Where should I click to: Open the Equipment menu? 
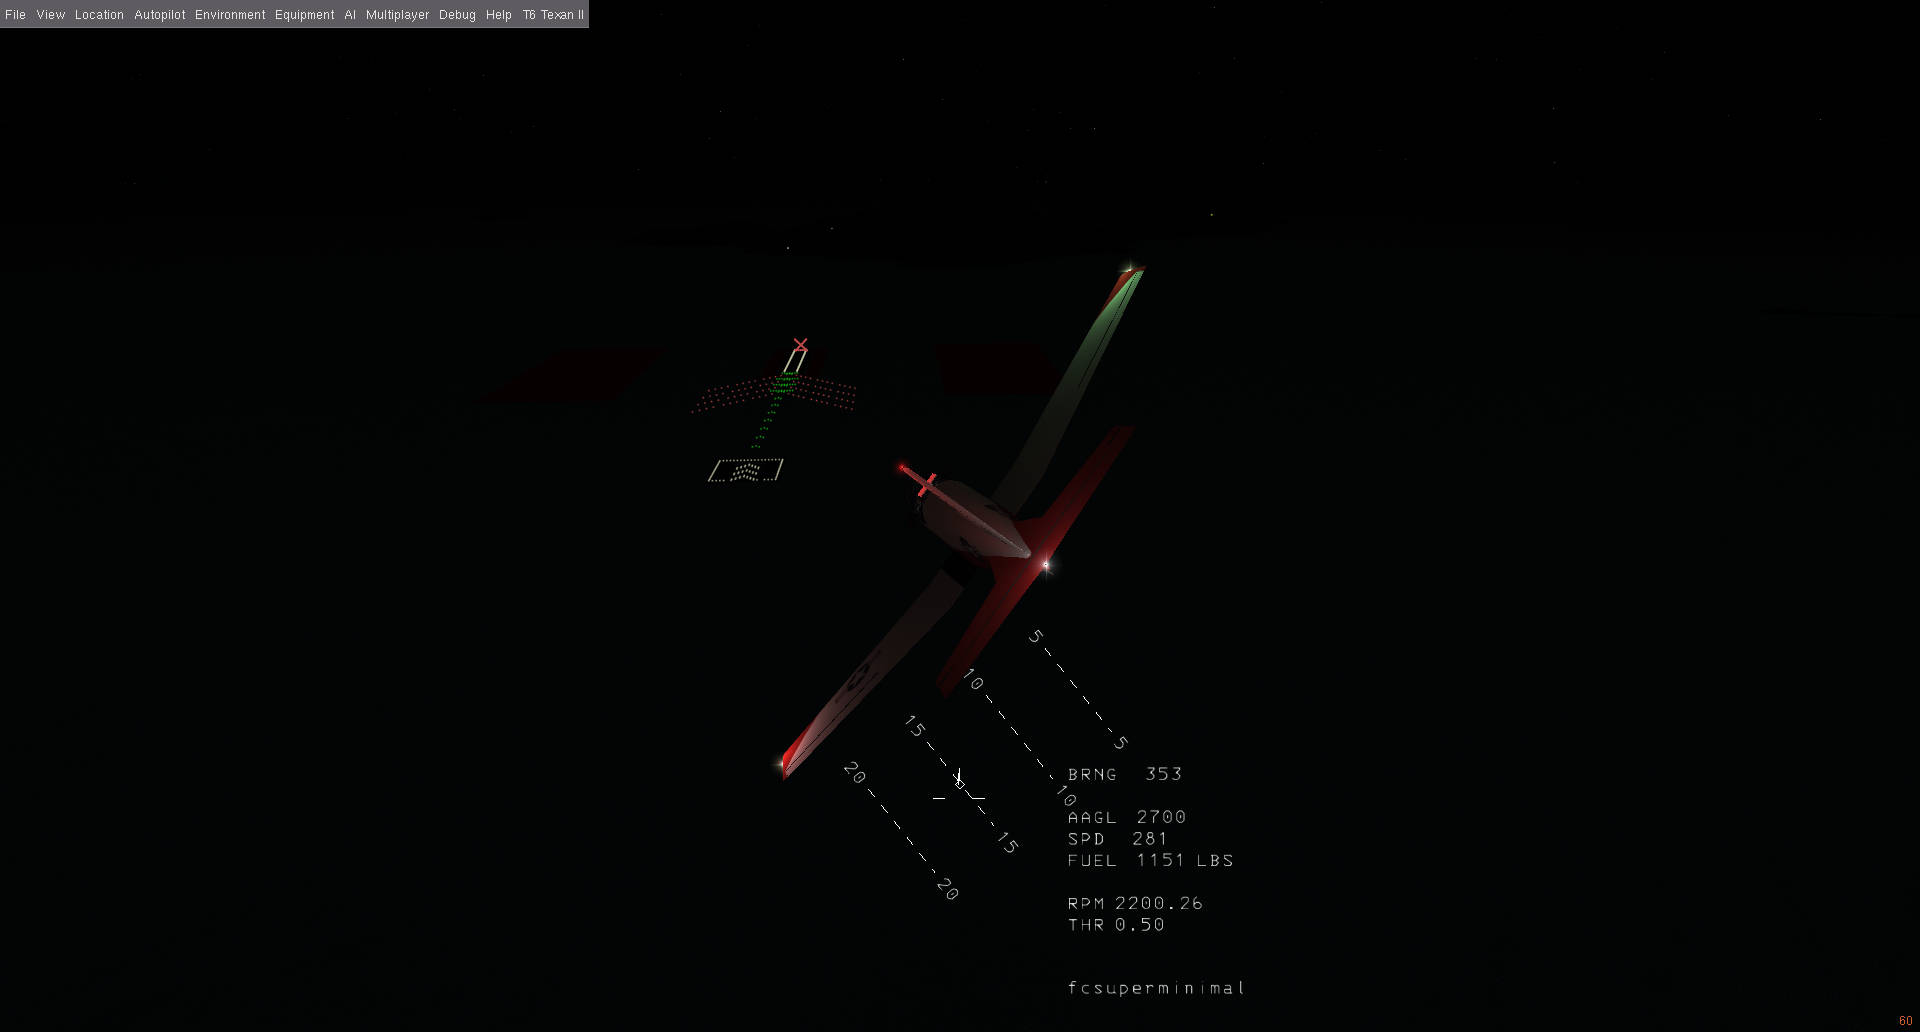pos(304,14)
